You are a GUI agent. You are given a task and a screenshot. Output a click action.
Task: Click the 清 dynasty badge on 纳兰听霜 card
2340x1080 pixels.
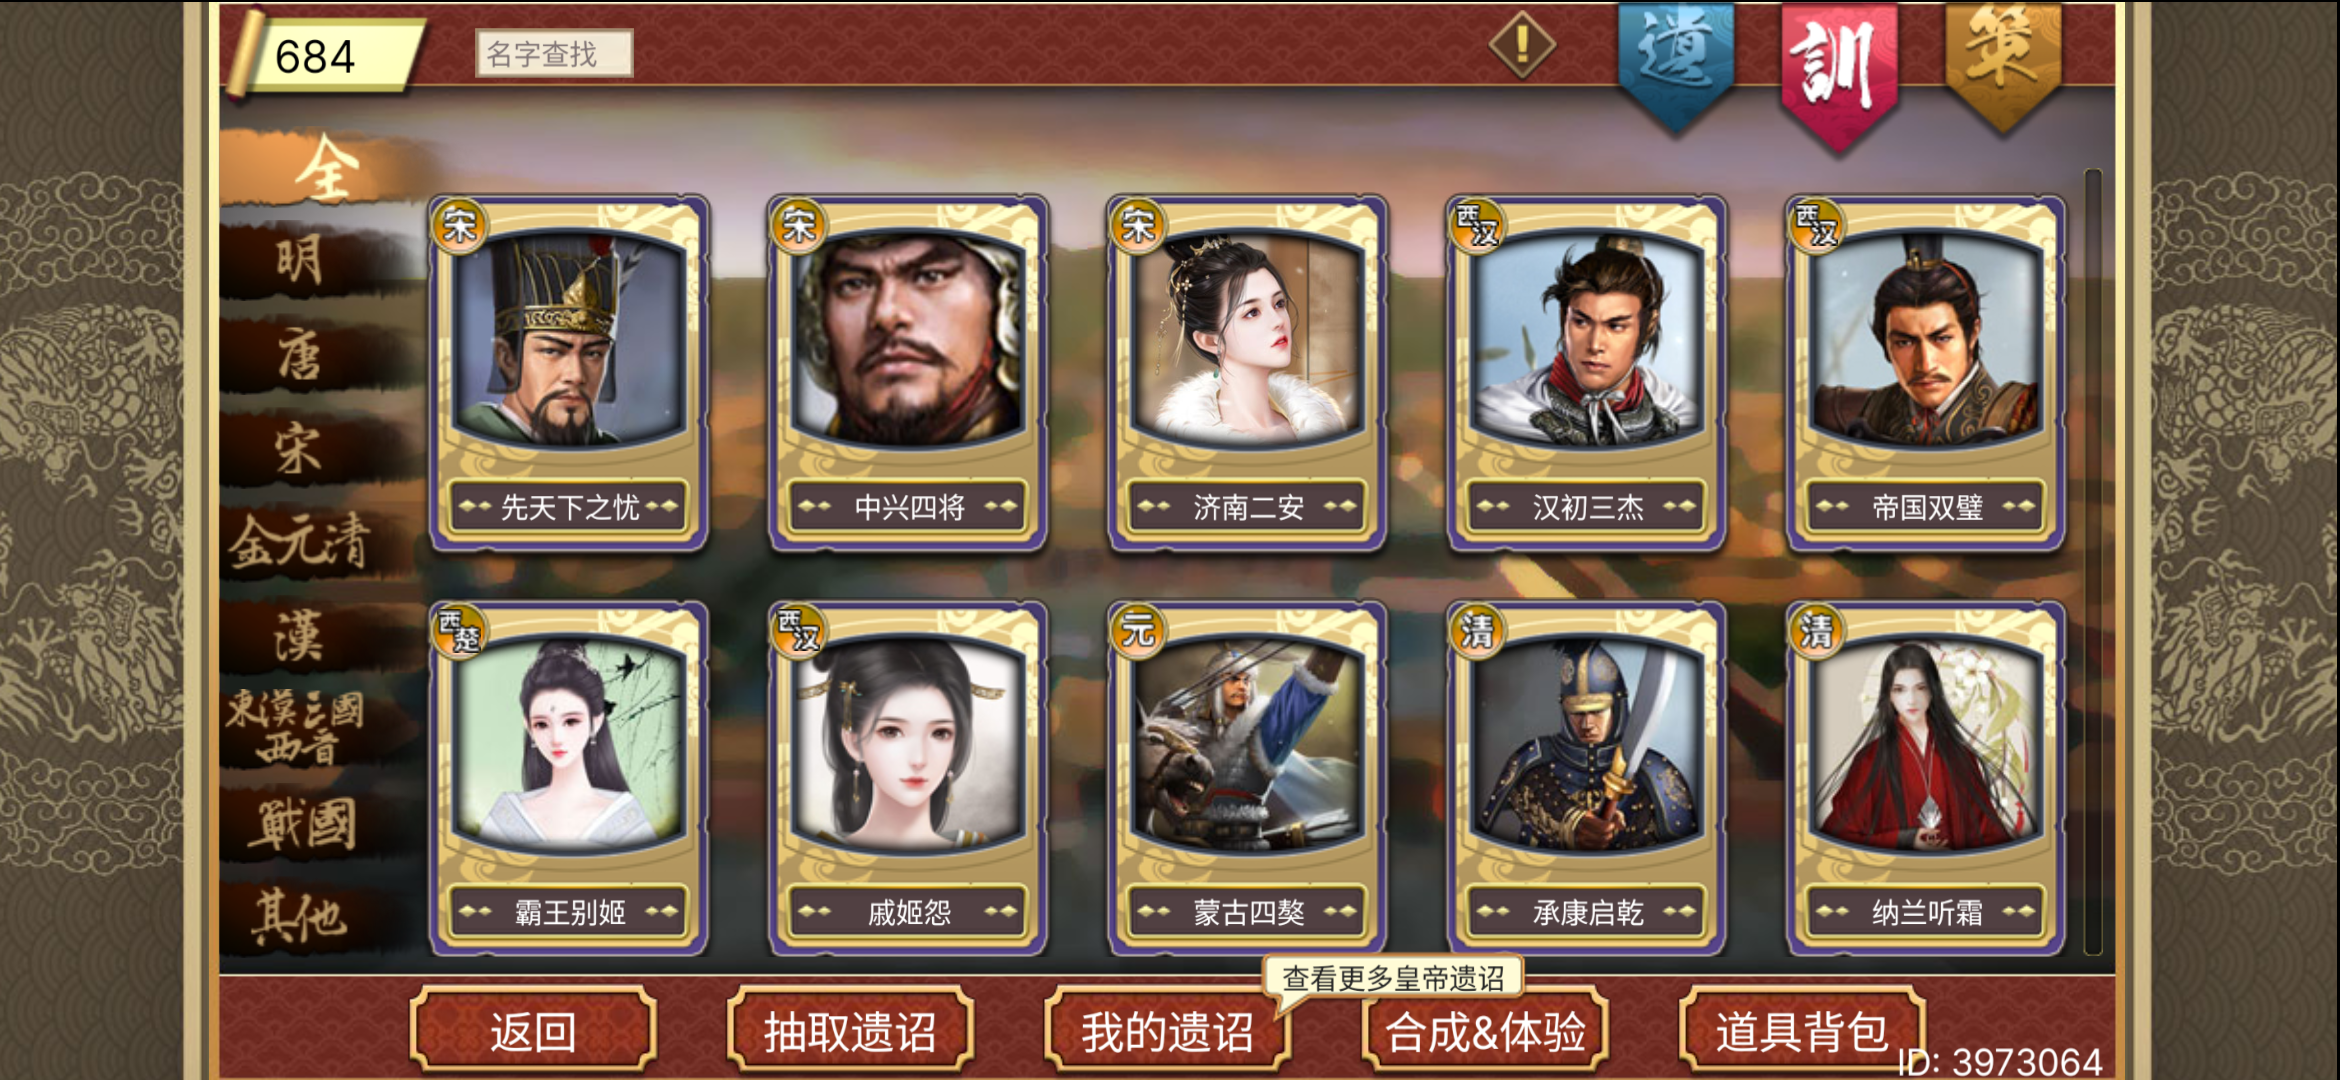click(x=1816, y=630)
